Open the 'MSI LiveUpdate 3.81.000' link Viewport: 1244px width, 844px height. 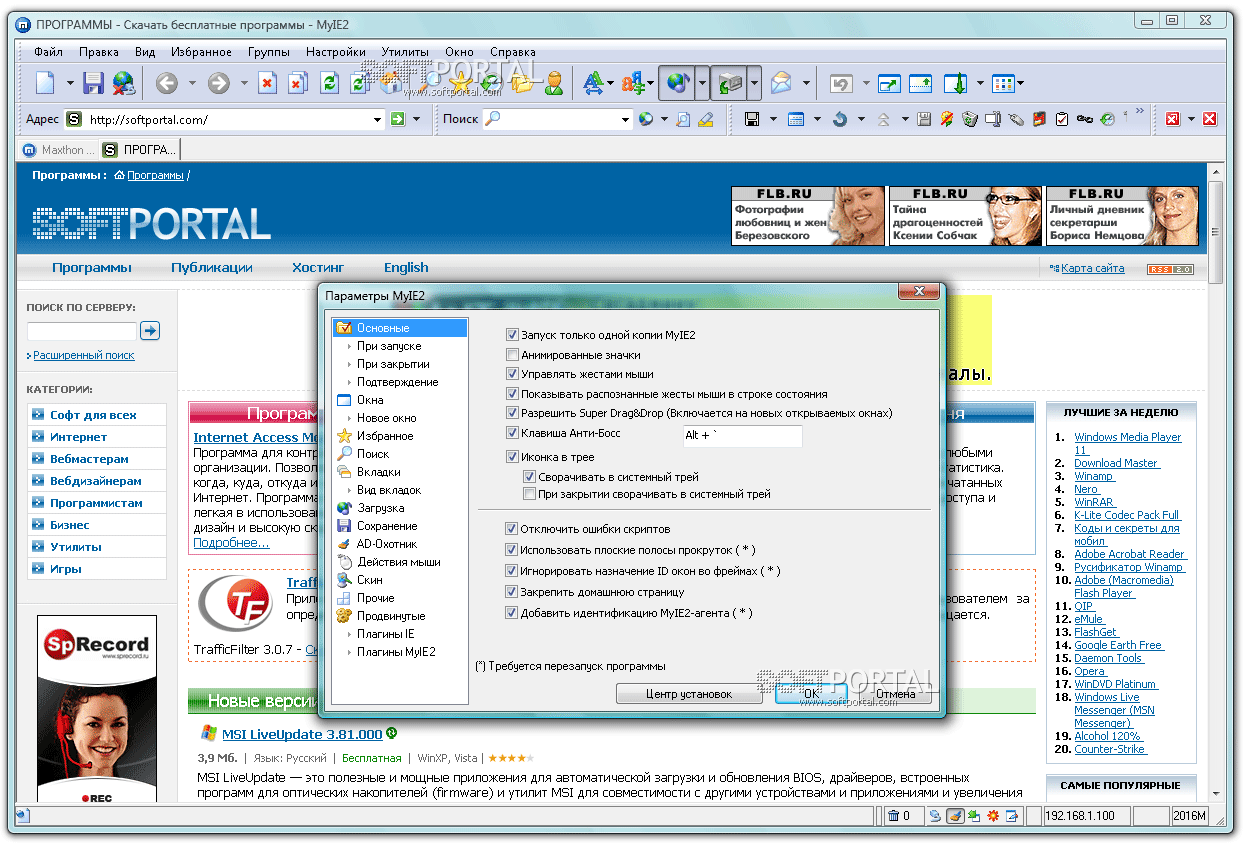point(302,734)
